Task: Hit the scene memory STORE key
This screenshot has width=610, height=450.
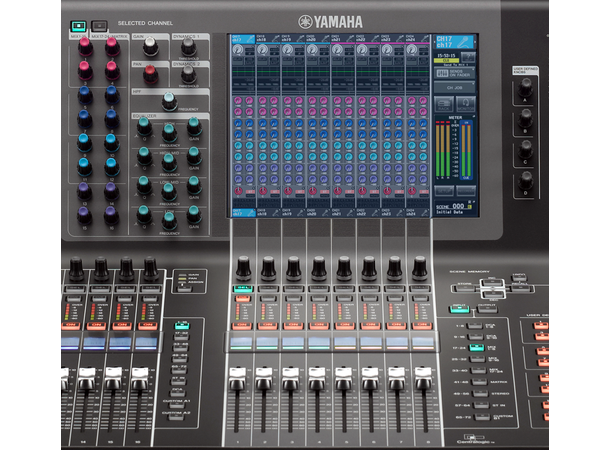Action: [x=465, y=288]
